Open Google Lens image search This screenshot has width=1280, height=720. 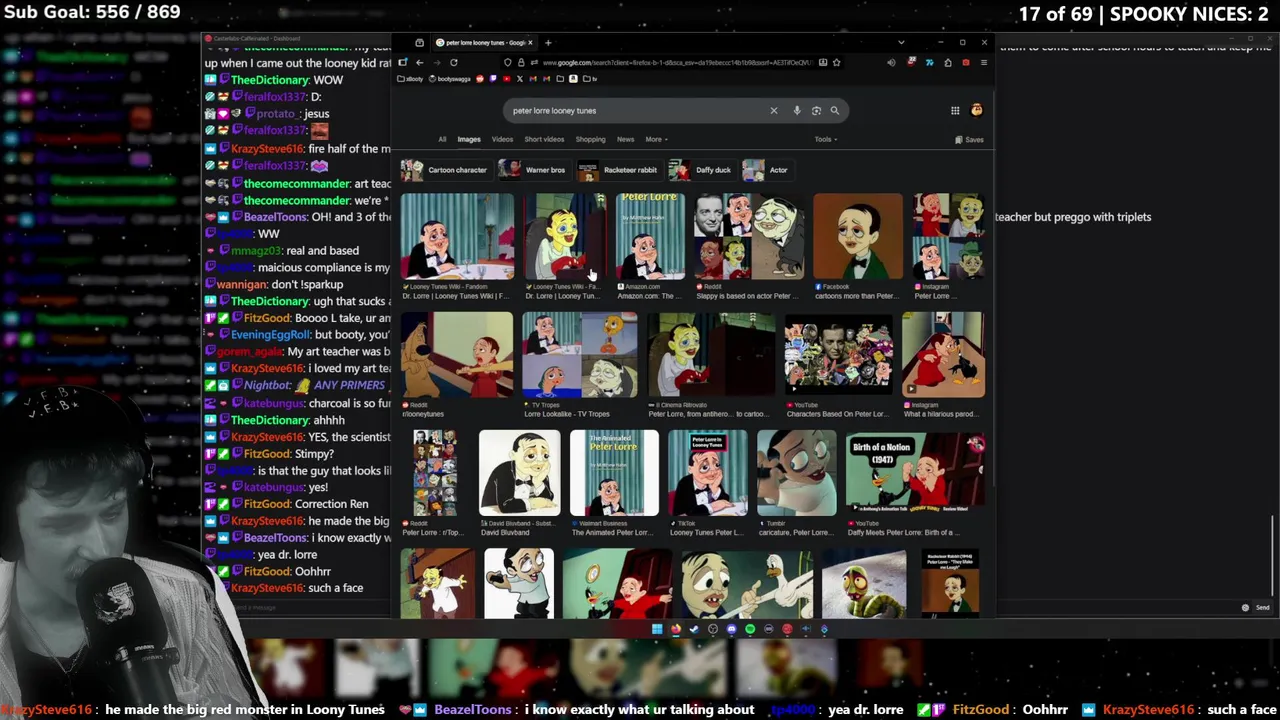click(816, 111)
